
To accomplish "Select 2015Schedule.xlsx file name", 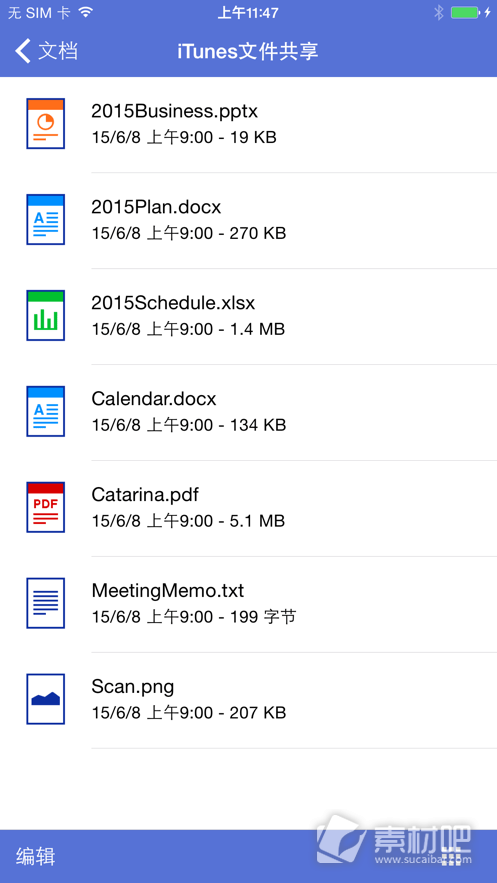I will [173, 303].
